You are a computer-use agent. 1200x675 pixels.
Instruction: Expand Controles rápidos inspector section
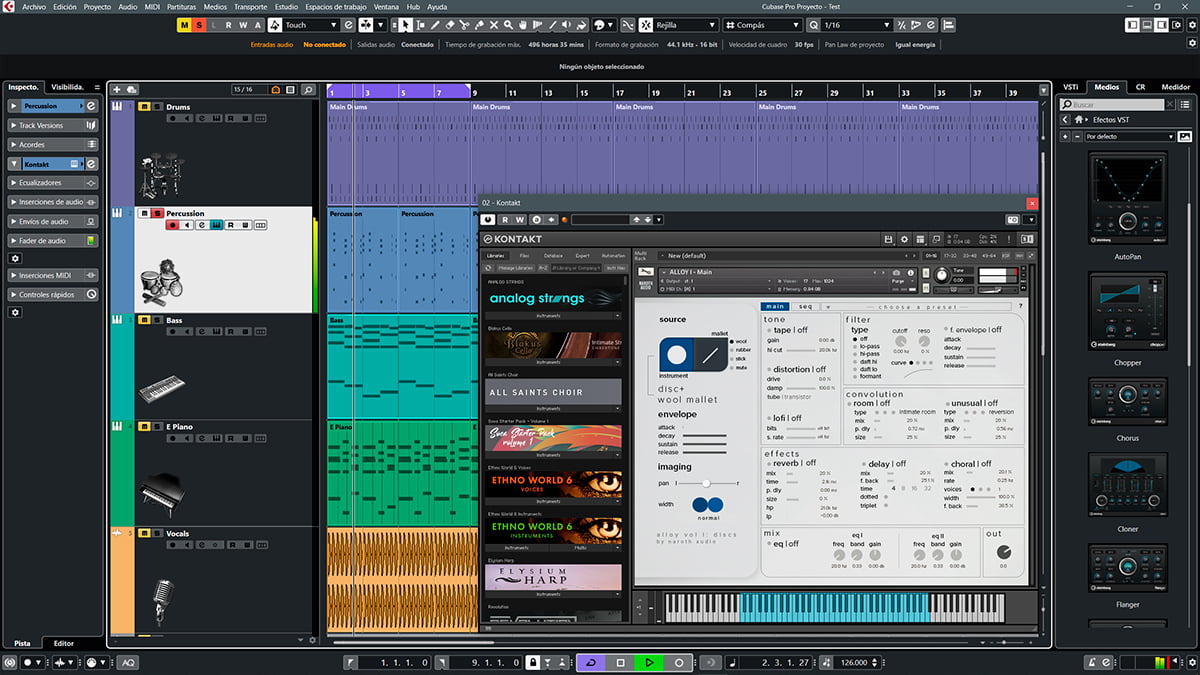click(53, 294)
